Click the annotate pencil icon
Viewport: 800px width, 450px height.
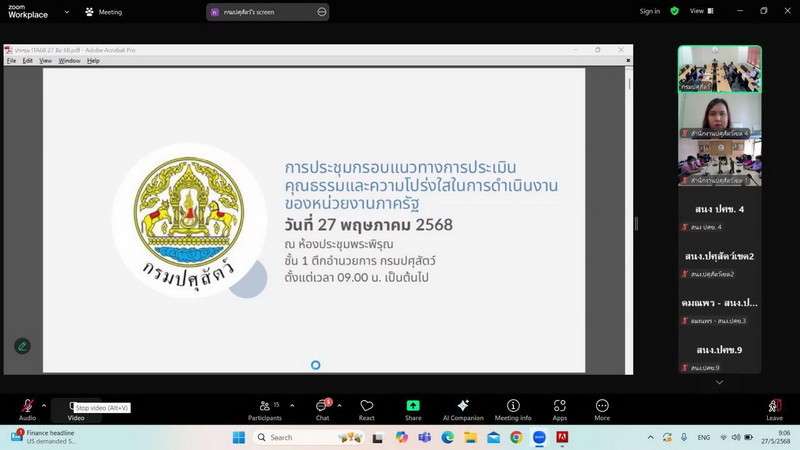[x=22, y=346]
